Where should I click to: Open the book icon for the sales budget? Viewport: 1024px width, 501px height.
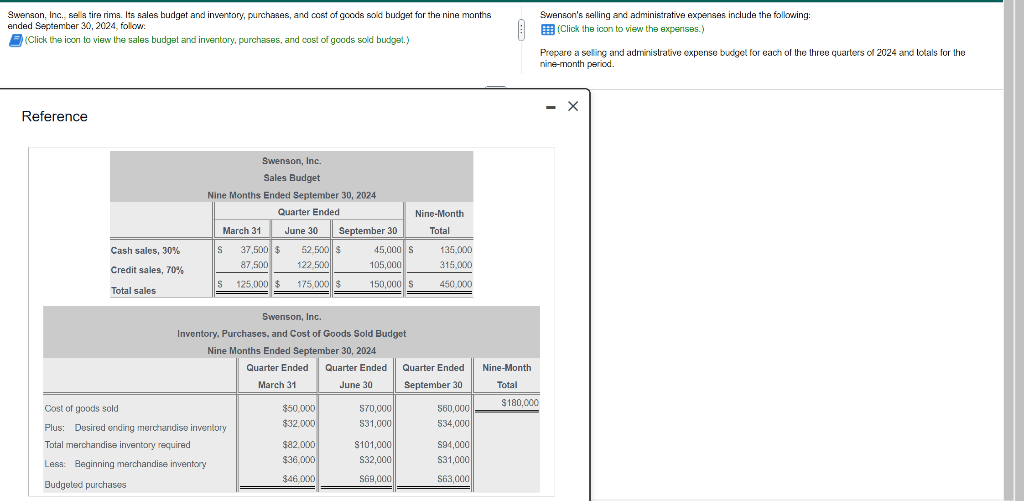tap(15, 40)
